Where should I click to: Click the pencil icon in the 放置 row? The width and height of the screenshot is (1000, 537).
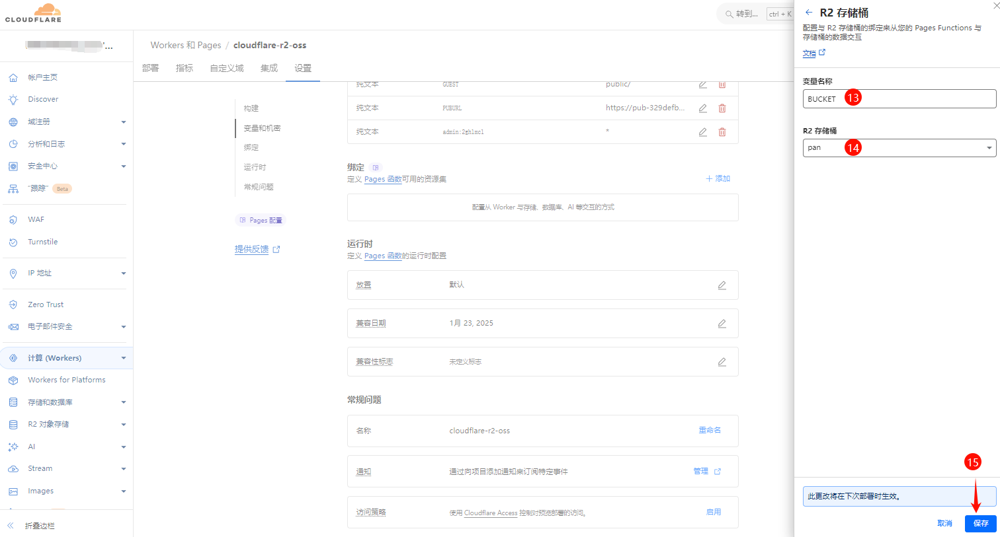[722, 285]
